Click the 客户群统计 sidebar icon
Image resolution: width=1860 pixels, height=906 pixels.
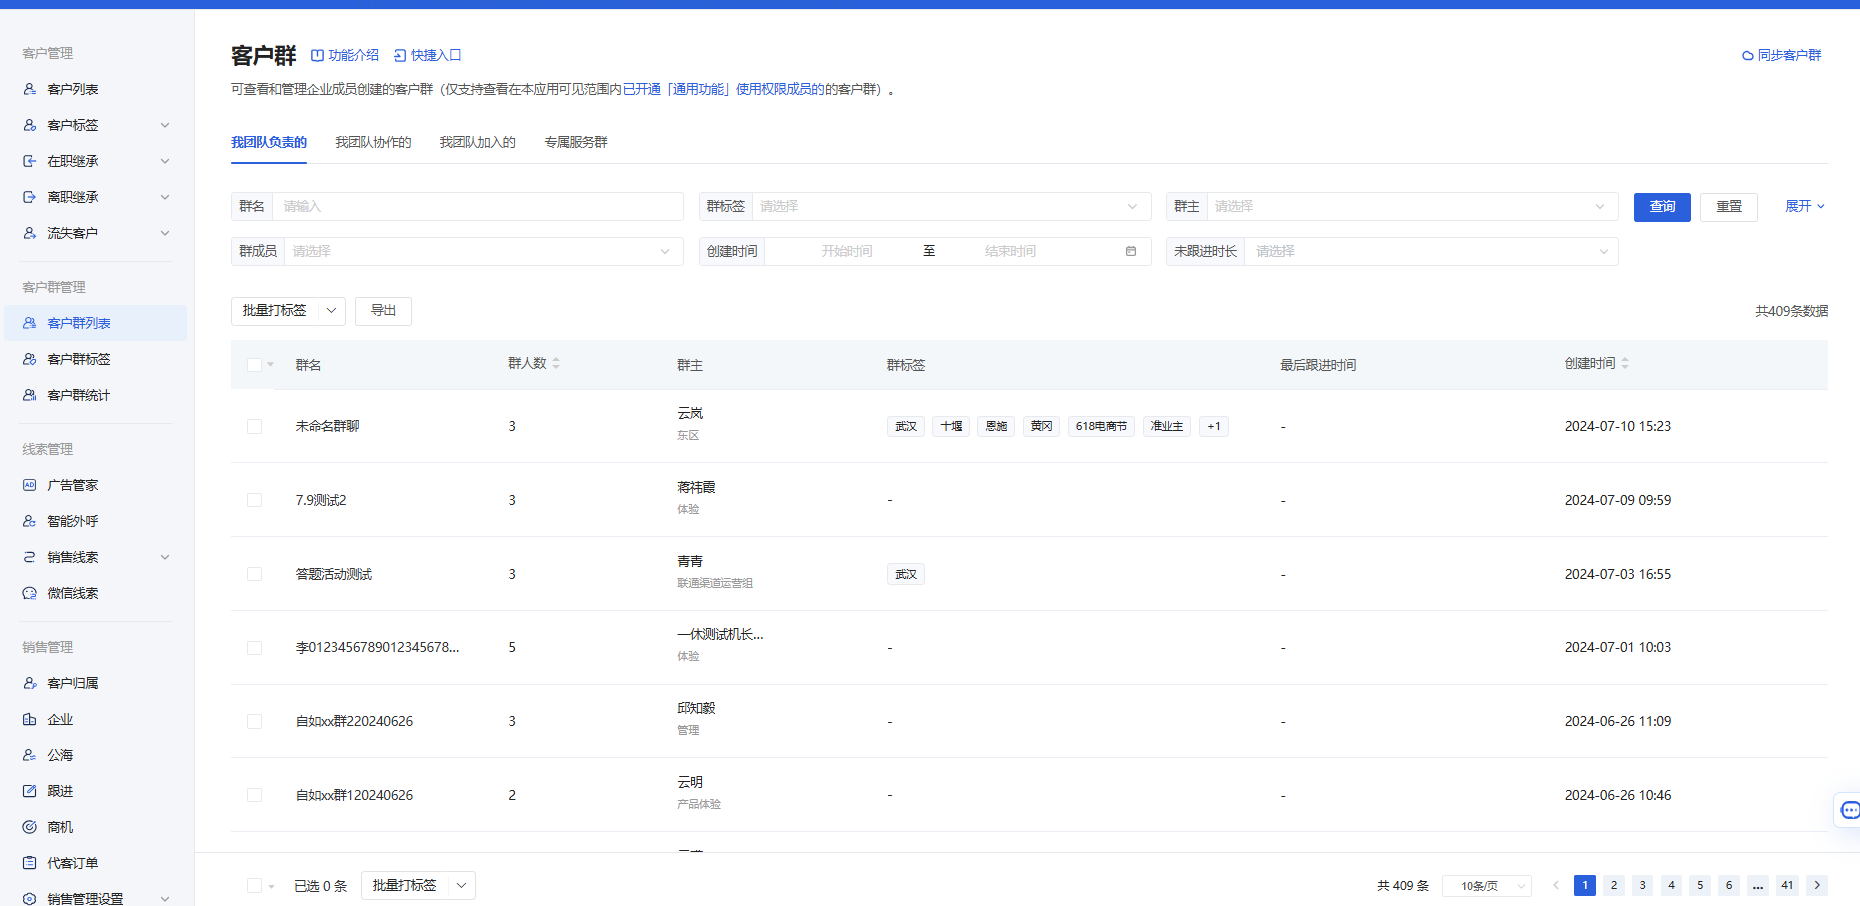[30, 395]
